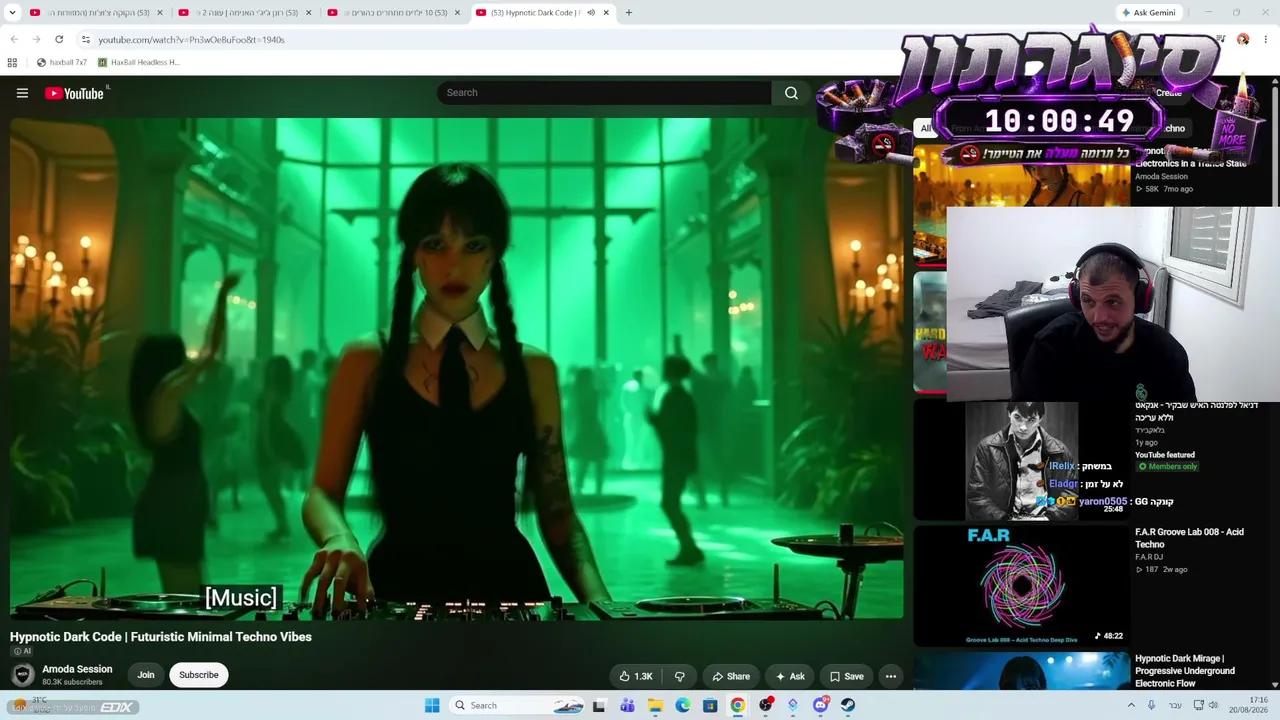This screenshot has height=720, width=1280.
Task: Dislike the Hypnotic Dark Code video
Action: (680, 676)
